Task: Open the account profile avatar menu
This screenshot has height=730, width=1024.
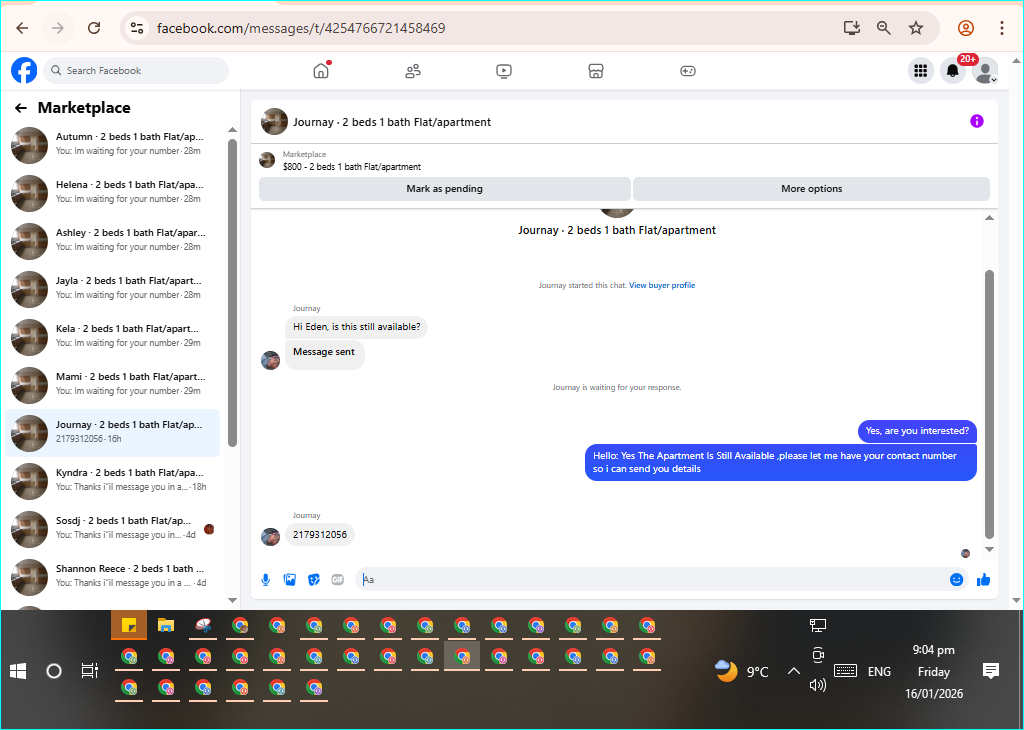Action: (985, 71)
